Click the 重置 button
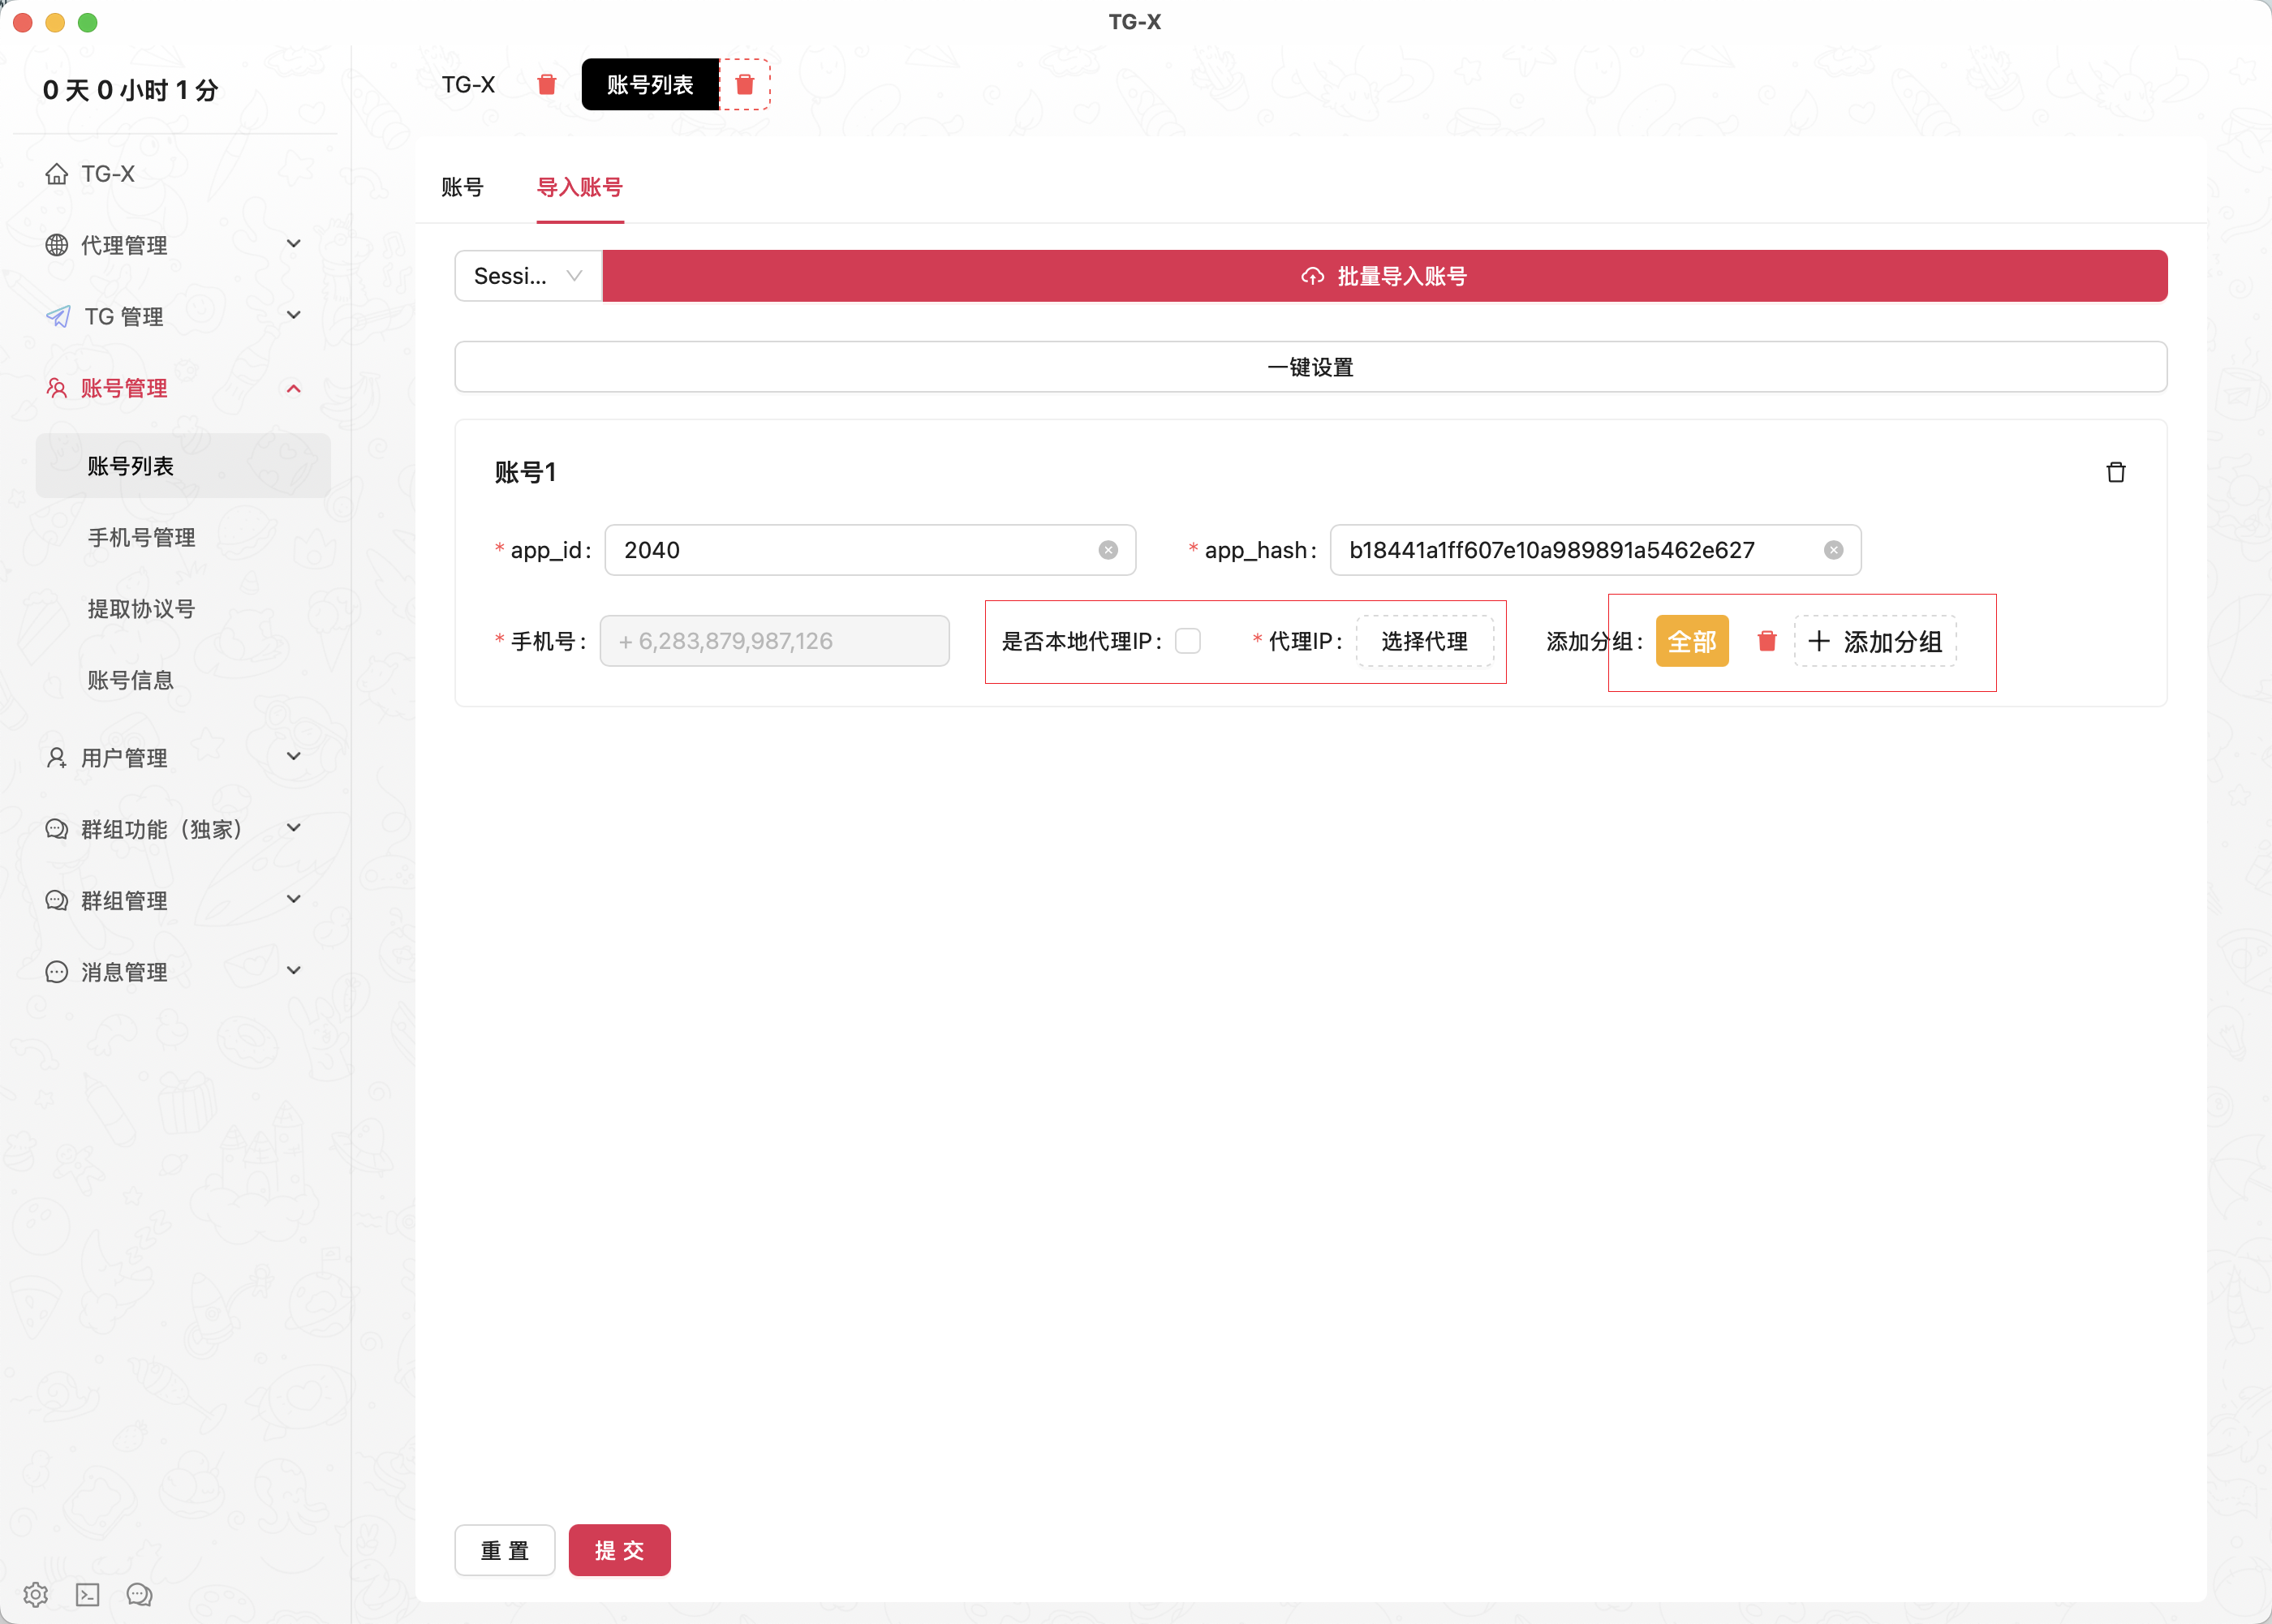This screenshot has height=1624, width=2272. [x=505, y=1550]
